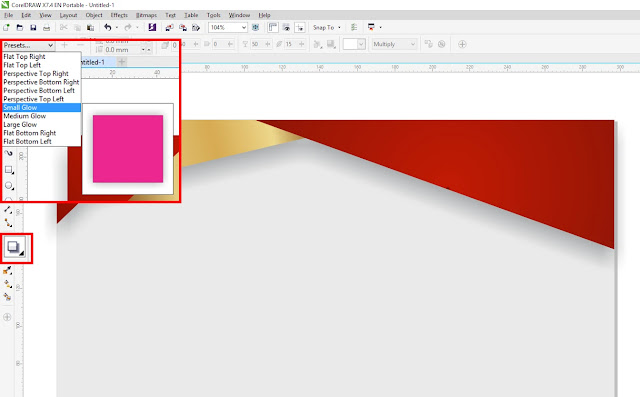640x397 pixels.
Task: Choose Perspective Top Right preset
Action: [41, 73]
